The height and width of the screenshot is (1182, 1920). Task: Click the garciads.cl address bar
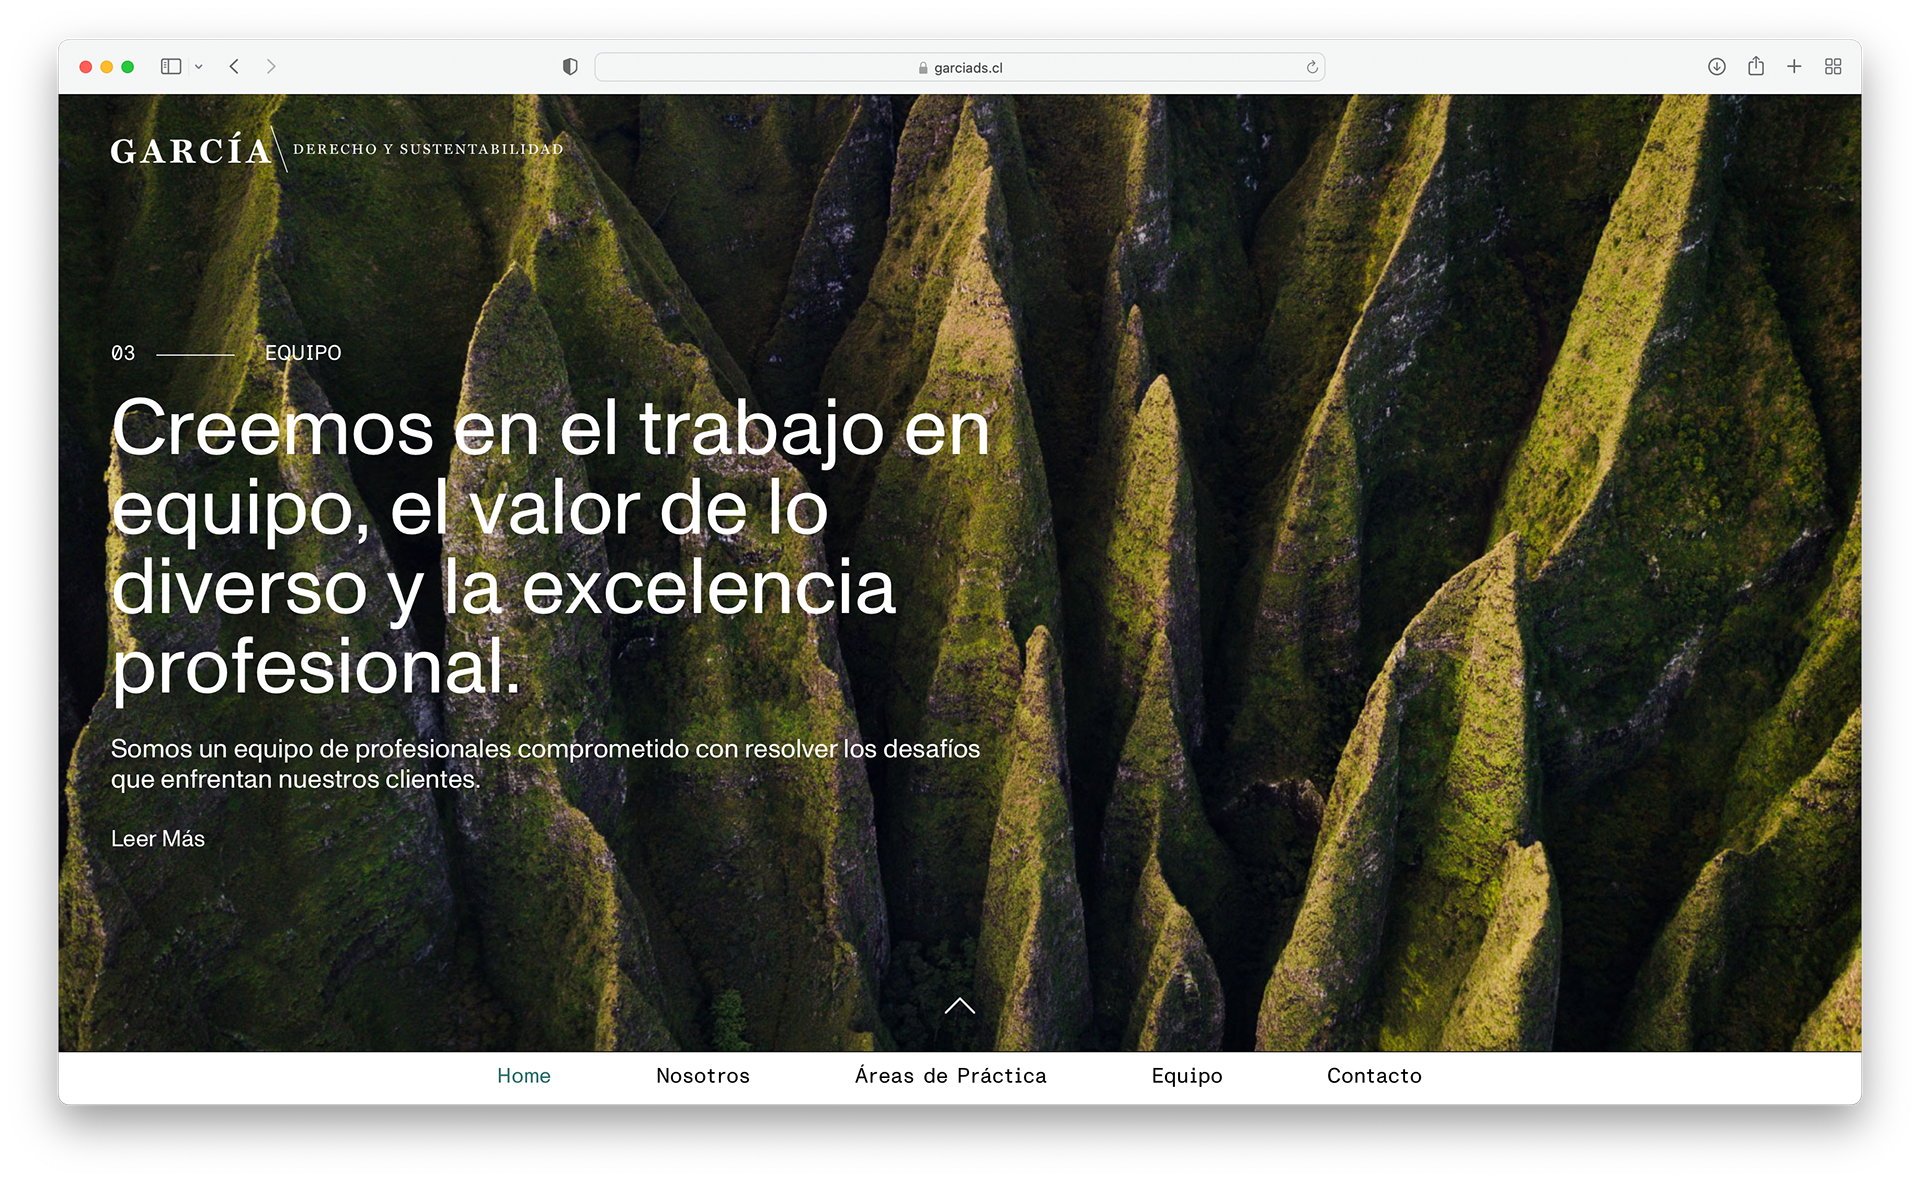coord(960,68)
